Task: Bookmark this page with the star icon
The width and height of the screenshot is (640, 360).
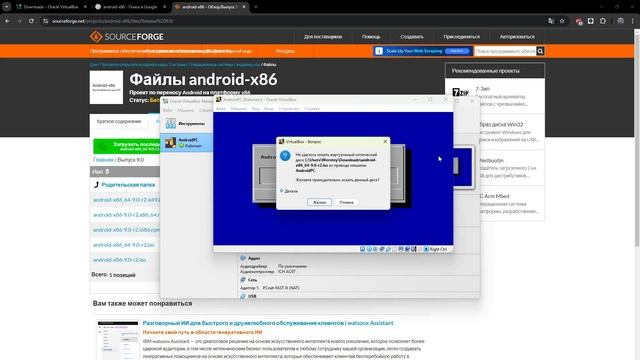Action: pos(562,21)
